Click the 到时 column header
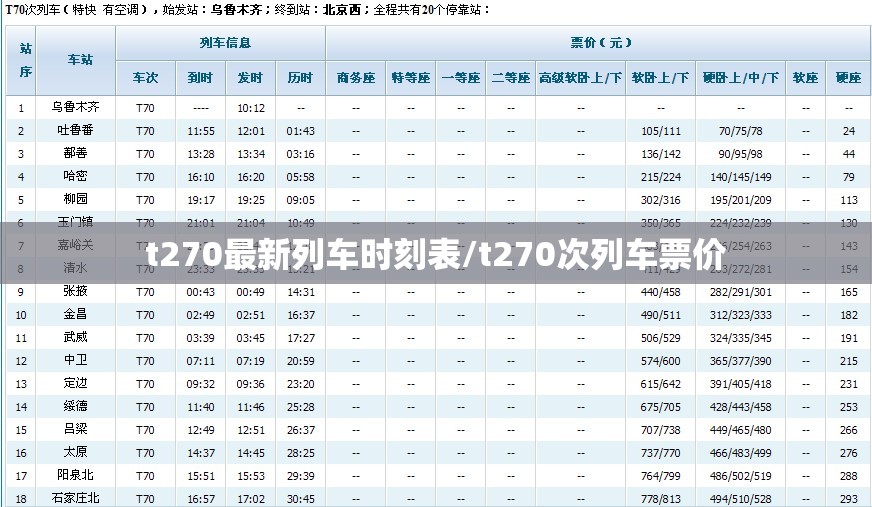 (x=200, y=78)
